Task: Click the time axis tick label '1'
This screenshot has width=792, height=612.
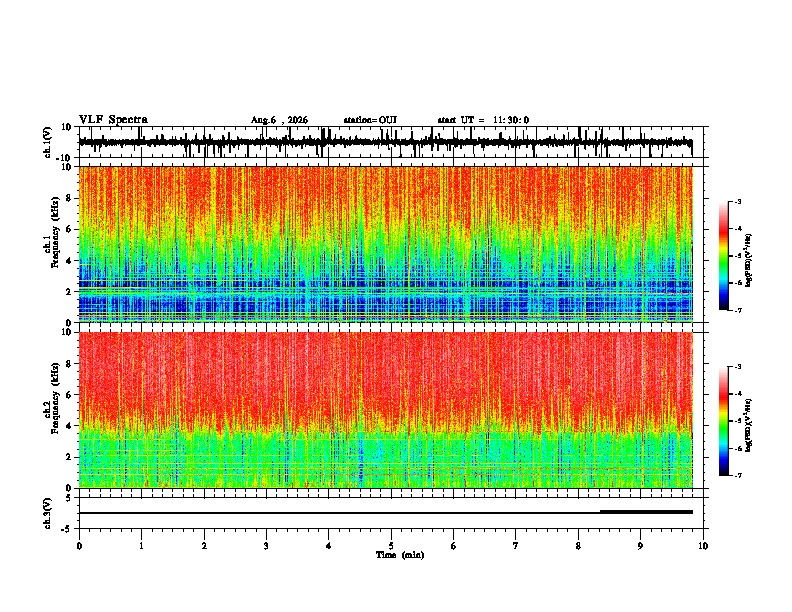Action: 141,546
